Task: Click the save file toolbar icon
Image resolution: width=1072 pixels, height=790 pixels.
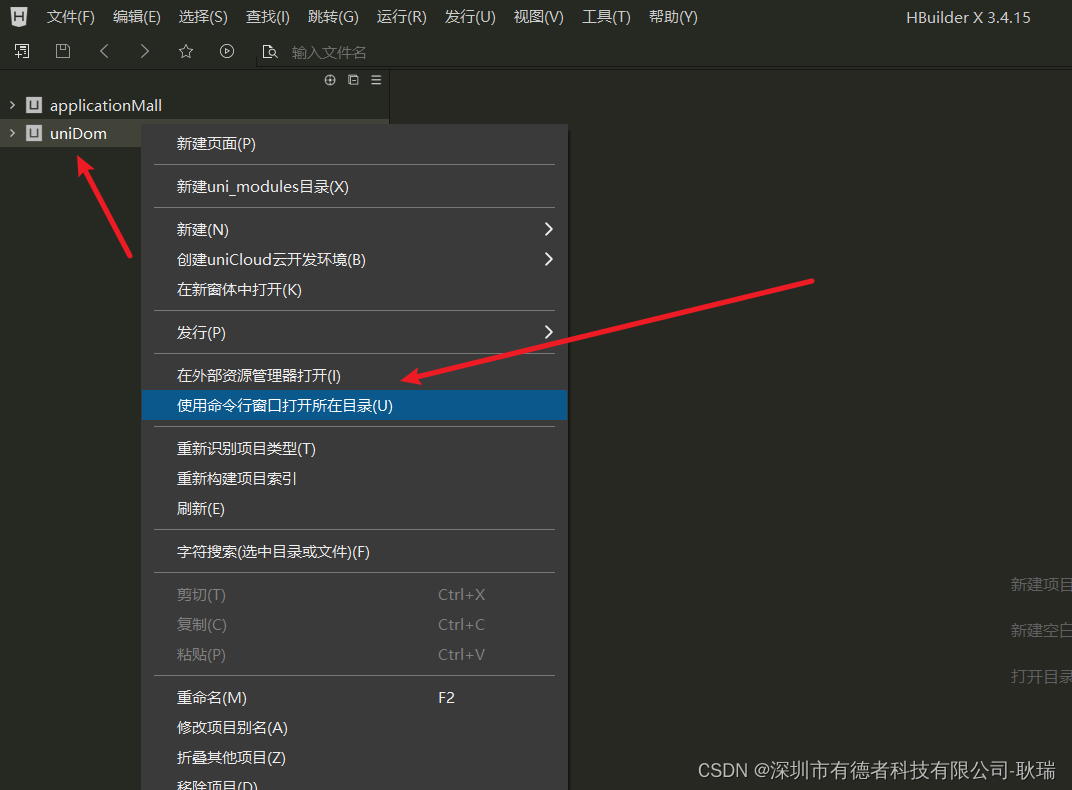Action: [63, 51]
